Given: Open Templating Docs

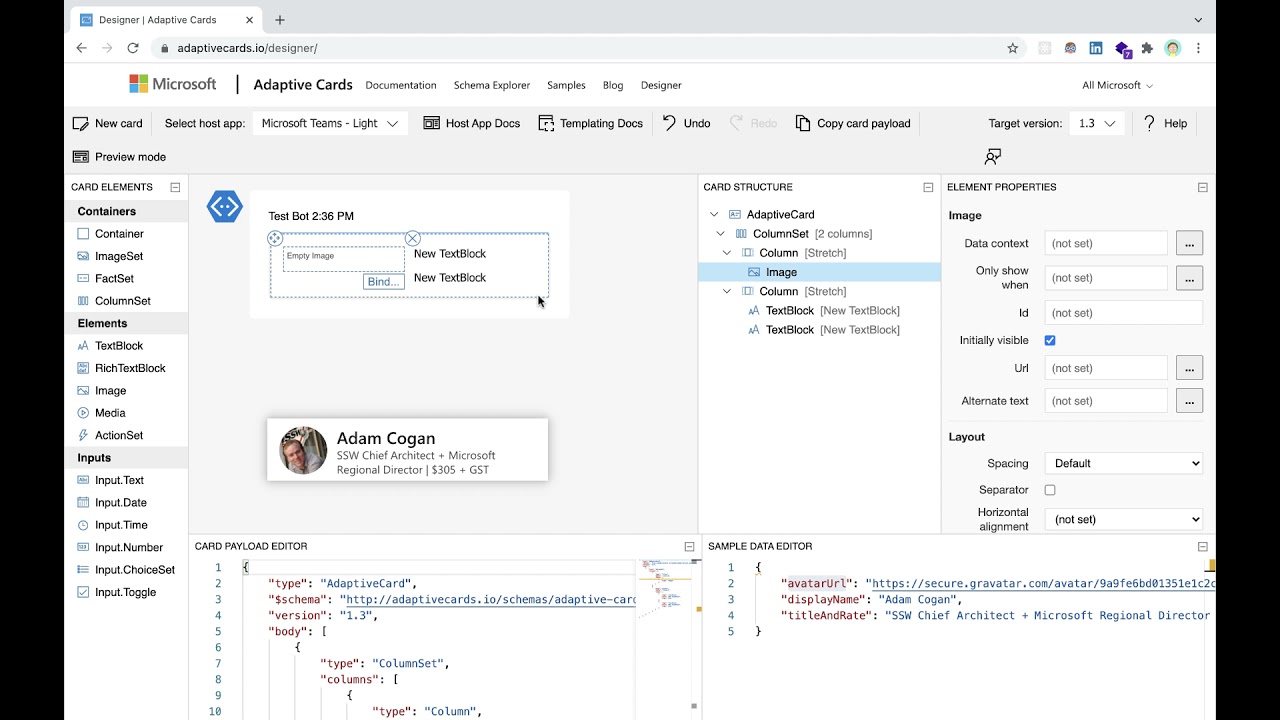Looking at the screenshot, I should pos(590,124).
